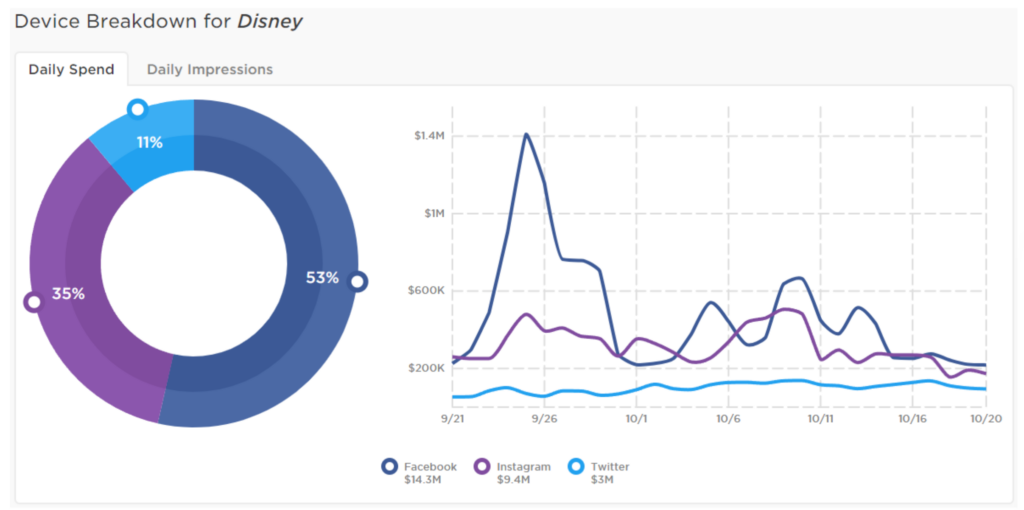Click the 9/21 date label
The width and height of the screenshot is (1024, 510).
(452, 419)
